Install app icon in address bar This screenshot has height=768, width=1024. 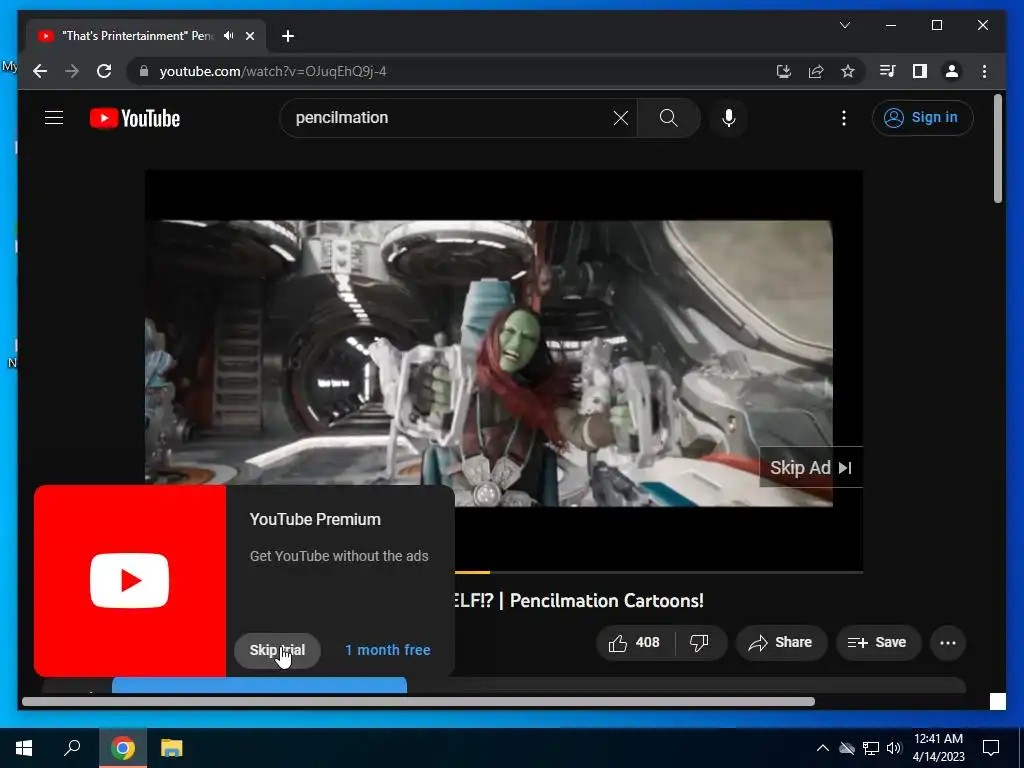tap(784, 71)
